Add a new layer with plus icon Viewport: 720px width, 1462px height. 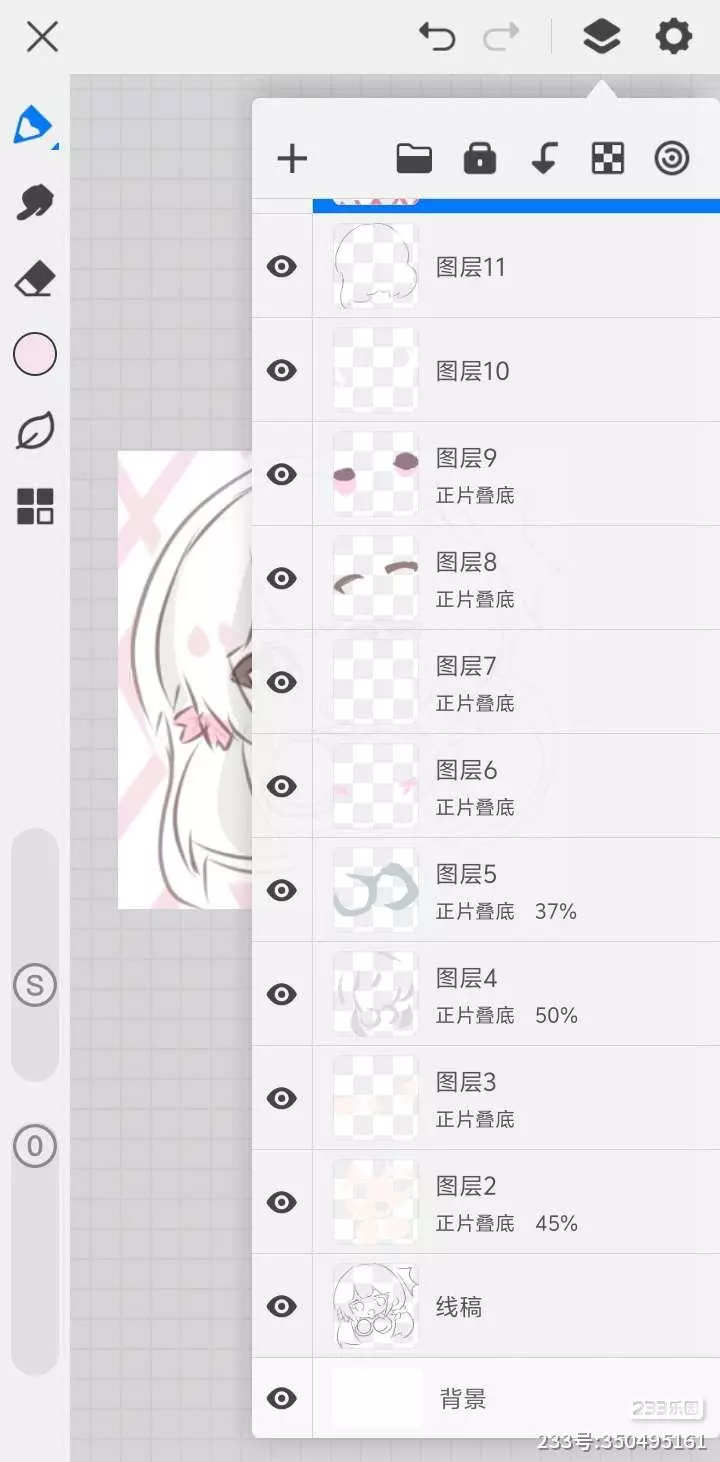292,158
